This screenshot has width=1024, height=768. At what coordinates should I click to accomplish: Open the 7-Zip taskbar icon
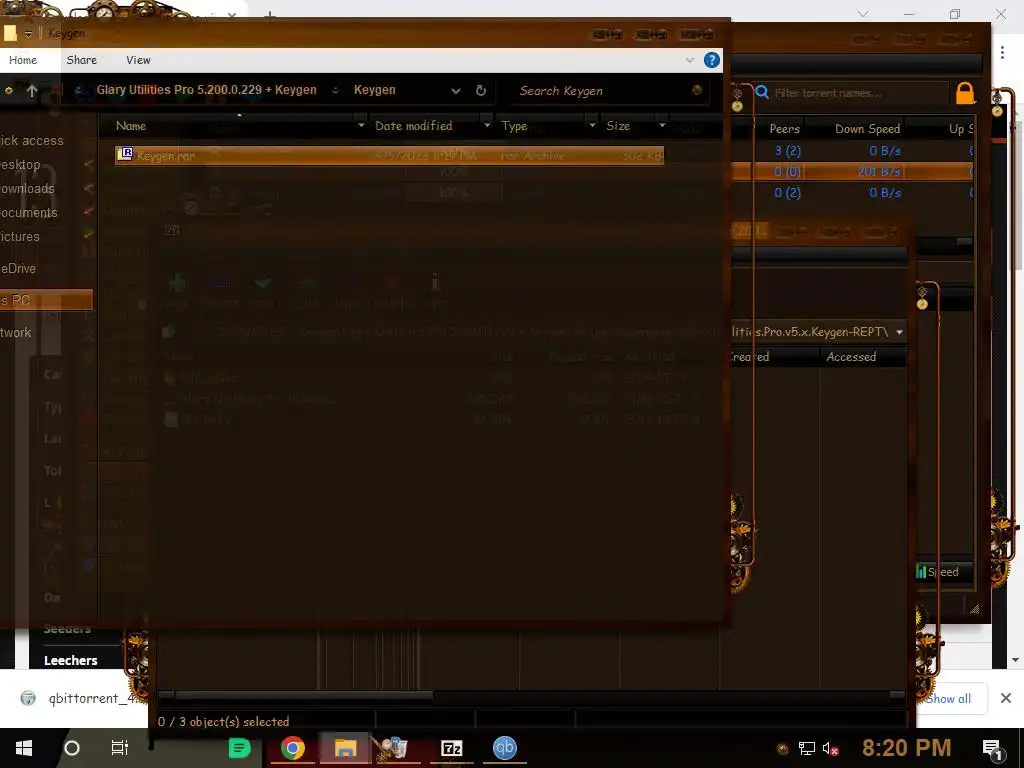tap(451, 748)
